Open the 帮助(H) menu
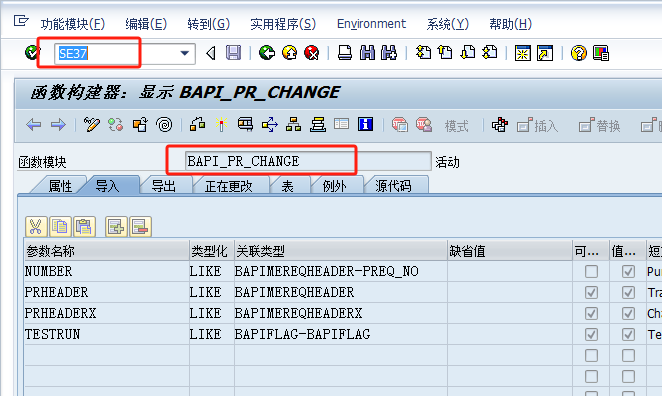This screenshot has height=396, width=662. (x=510, y=24)
